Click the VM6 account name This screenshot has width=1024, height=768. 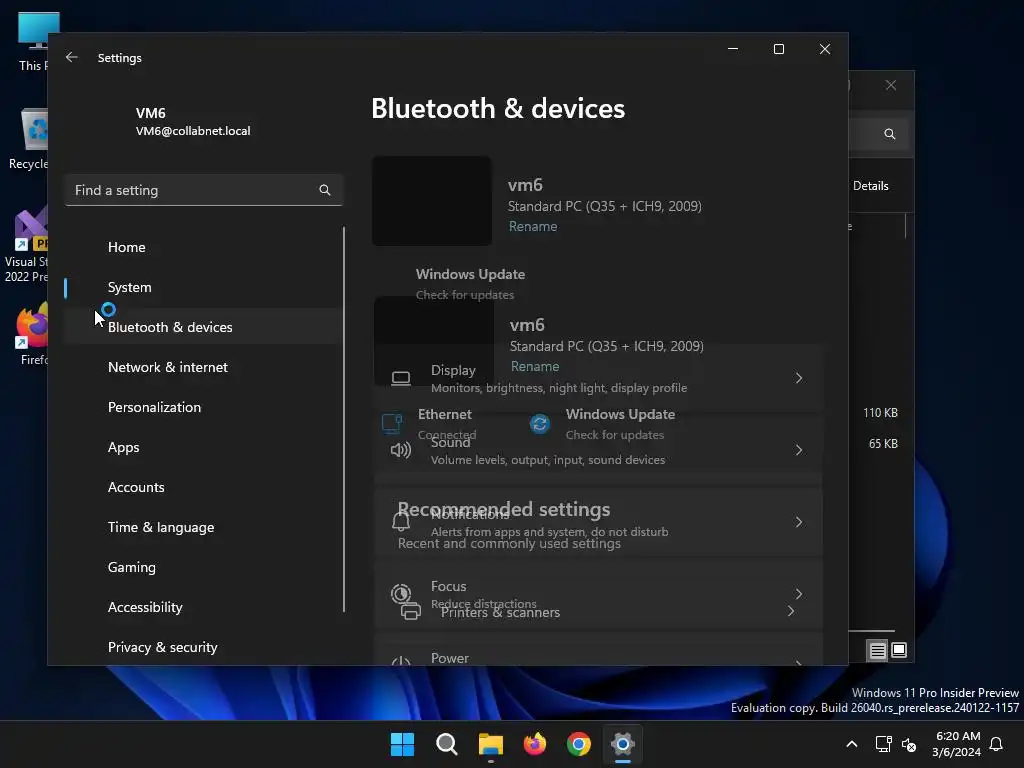coord(150,113)
